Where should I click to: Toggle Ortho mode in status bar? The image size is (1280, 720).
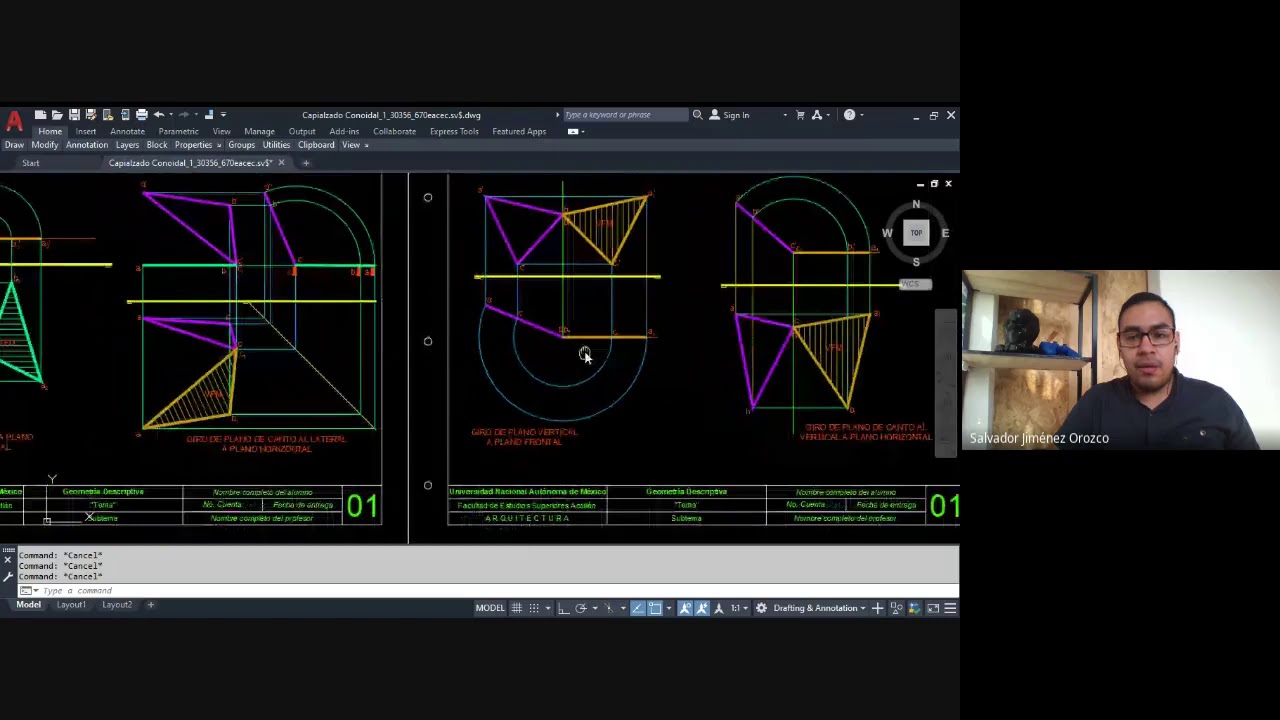tap(563, 608)
